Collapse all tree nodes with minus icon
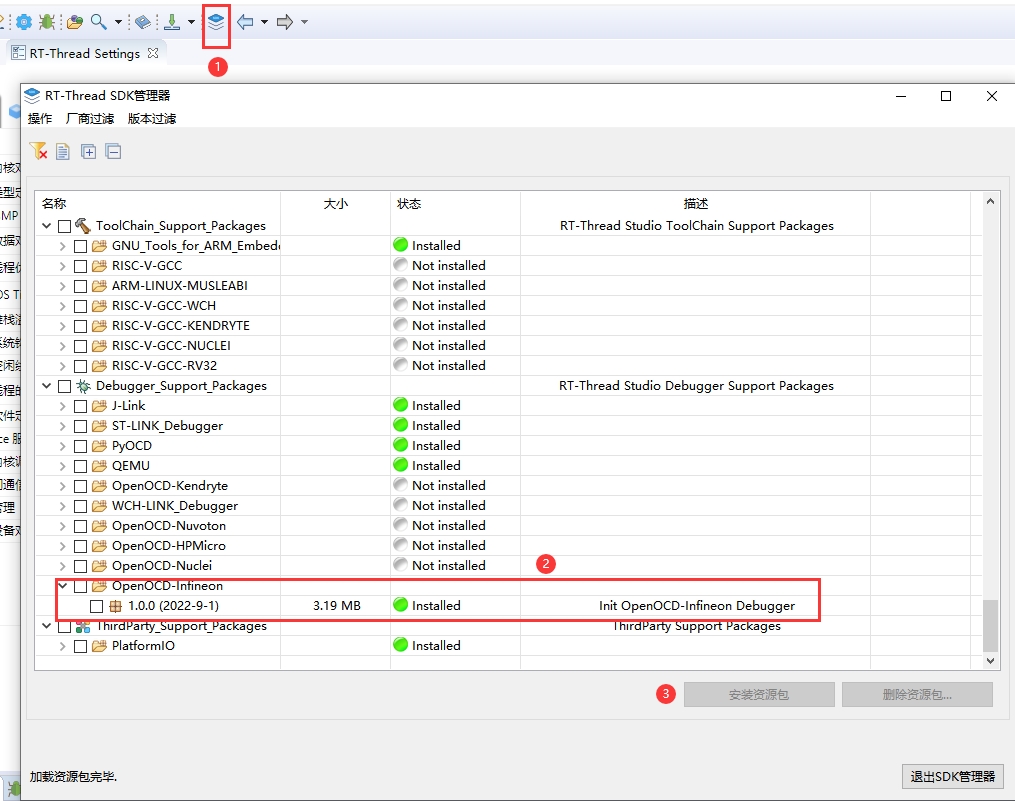Screen dimensions: 1015x801 tap(113, 151)
